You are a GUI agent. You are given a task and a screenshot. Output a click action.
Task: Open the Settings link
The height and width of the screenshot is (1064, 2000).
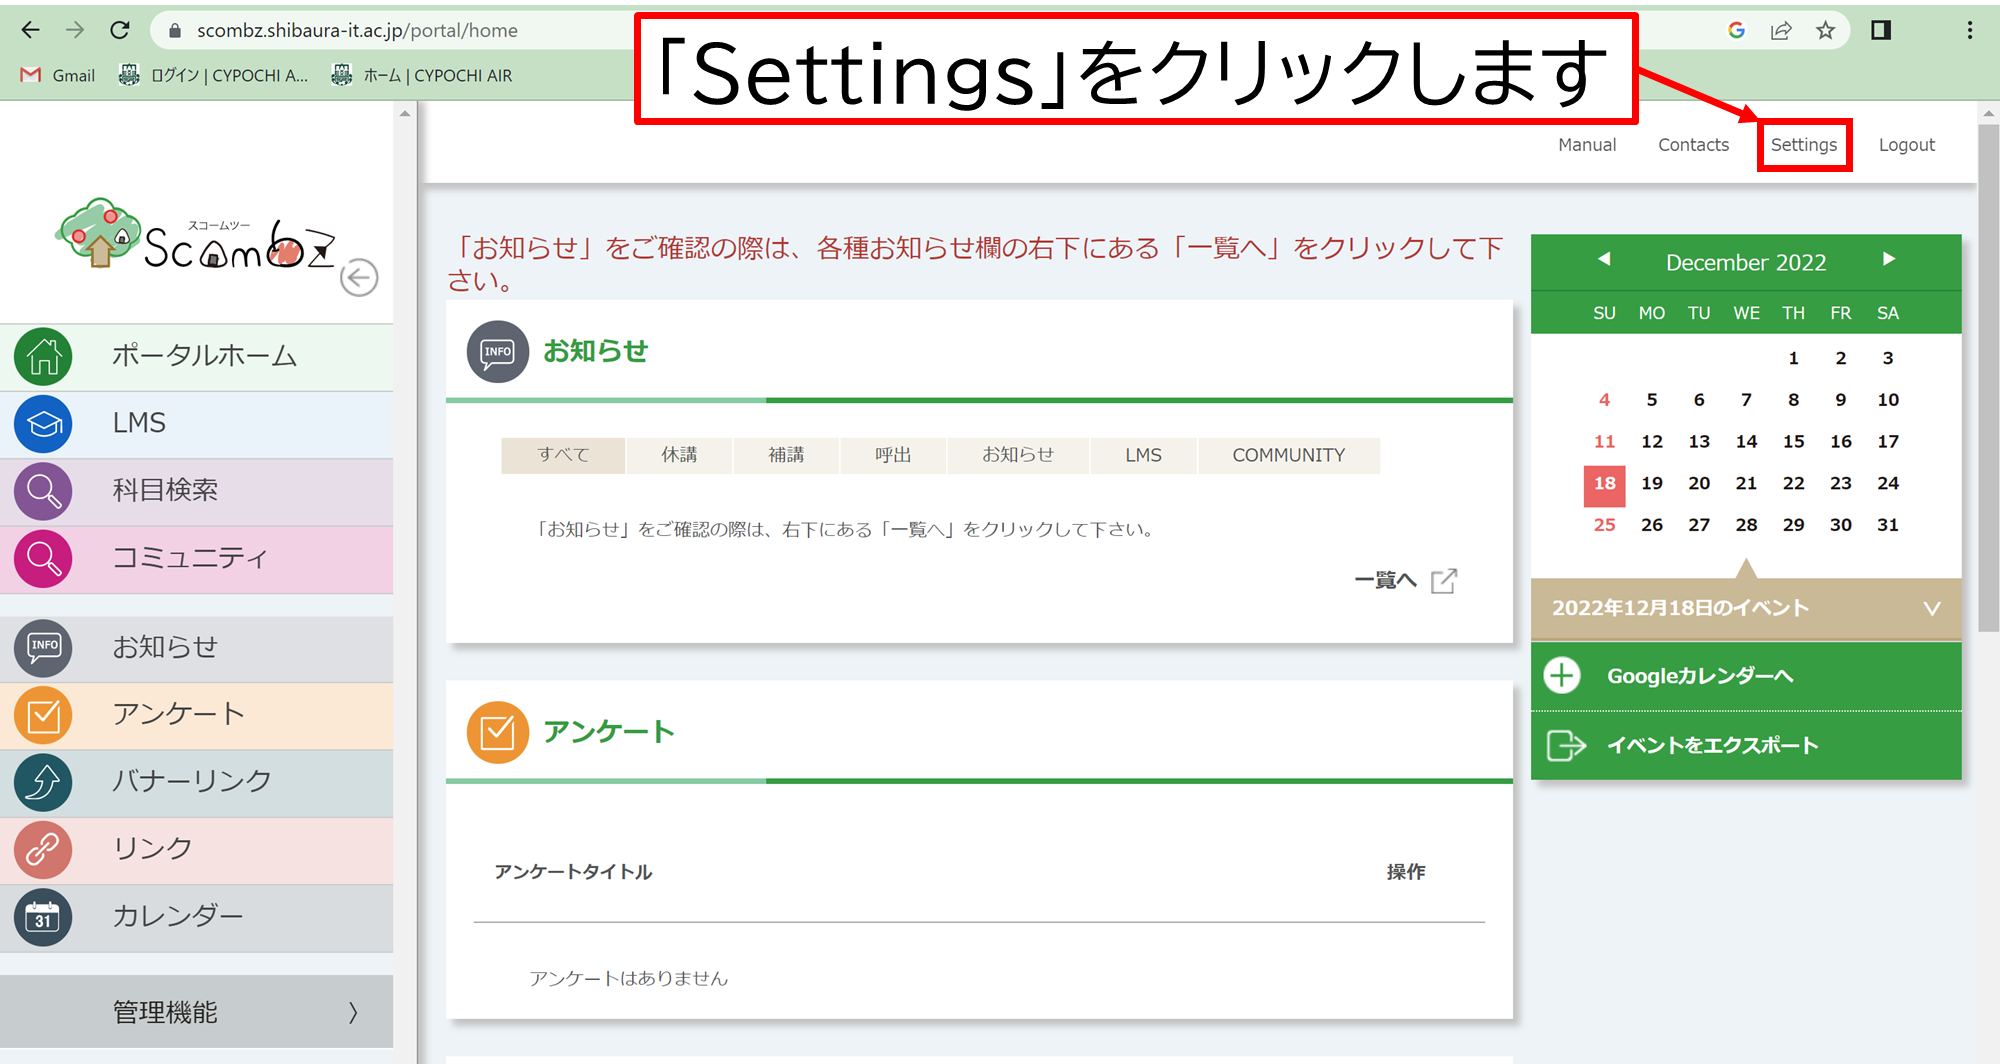1804,145
